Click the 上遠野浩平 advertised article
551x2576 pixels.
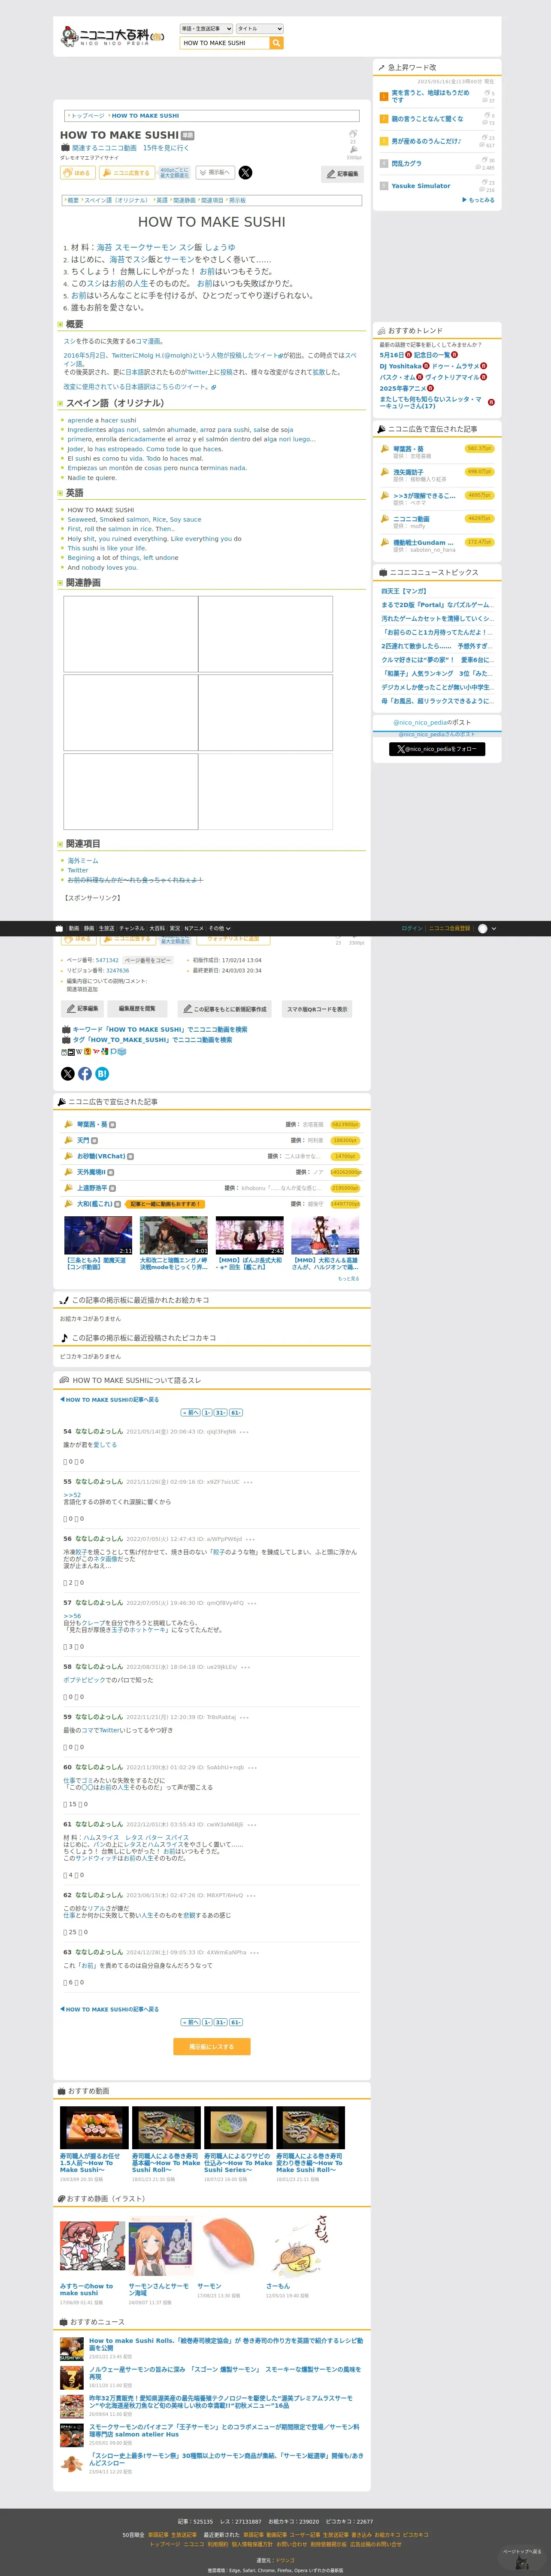click(x=92, y=1188)
